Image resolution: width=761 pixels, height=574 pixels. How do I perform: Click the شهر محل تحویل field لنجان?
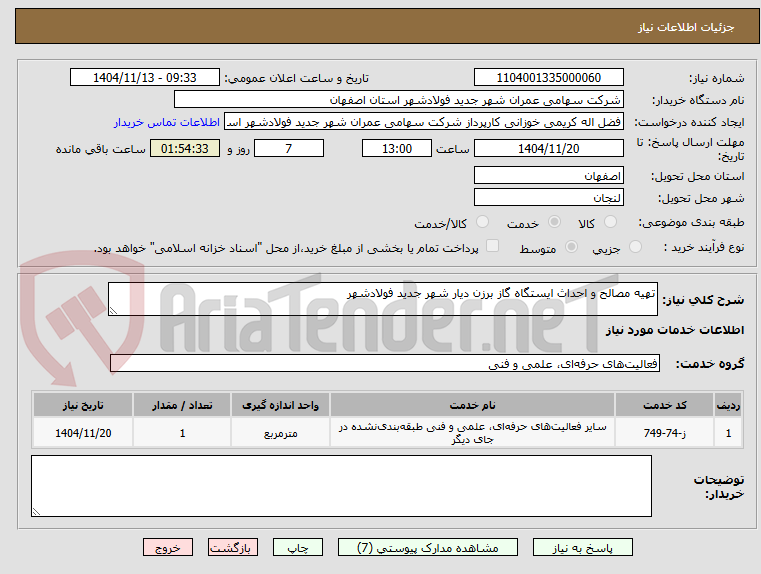point(548,198)
